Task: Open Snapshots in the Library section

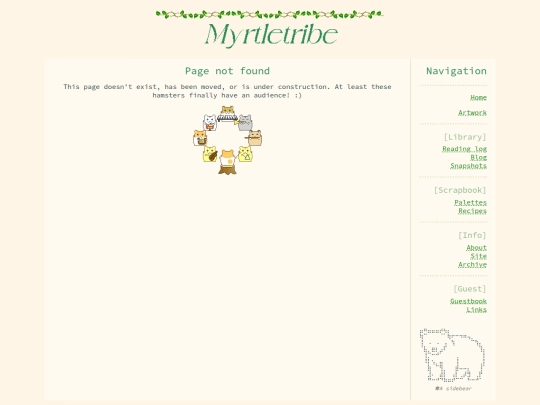Action: pos(468,166)
